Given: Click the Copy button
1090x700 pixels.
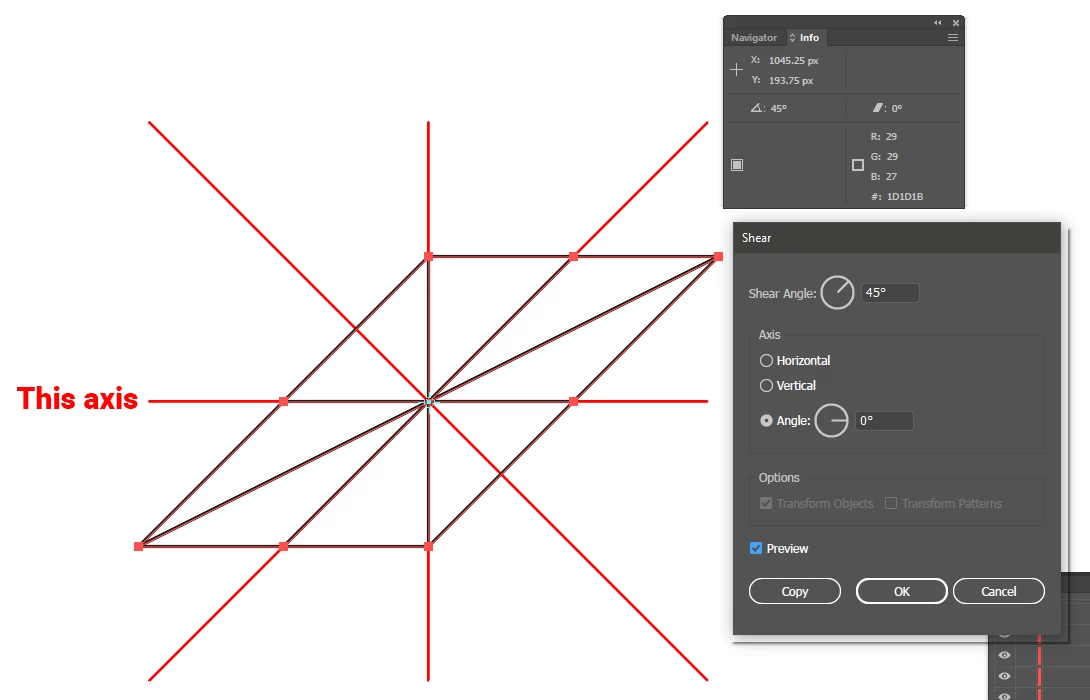Looking at the screenshot, I should coord(795,592).
